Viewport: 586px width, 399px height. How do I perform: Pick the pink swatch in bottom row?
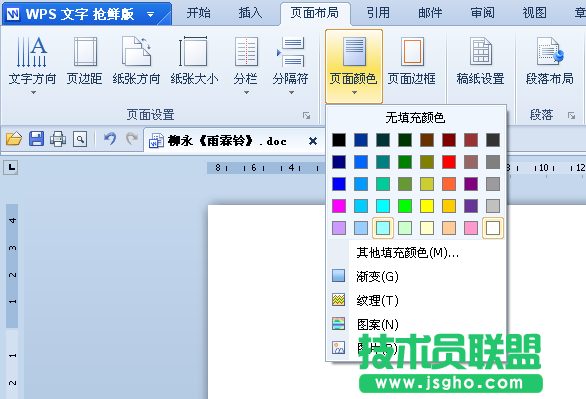coord(471,228)
